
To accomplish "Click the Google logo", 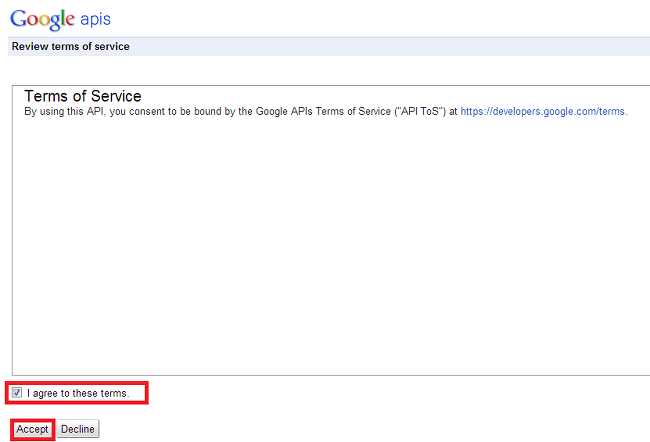I will 42,19.
